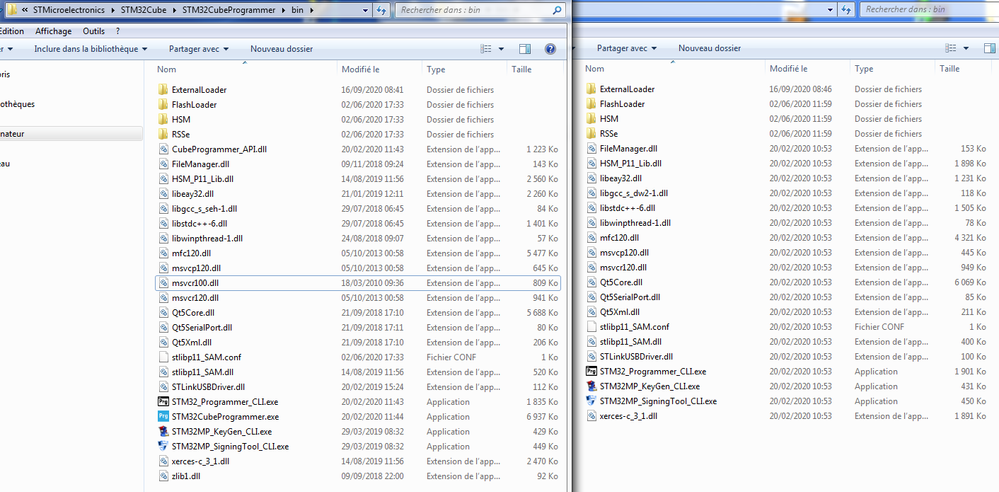Viewport: 999px width, 492px height.
Task: Open the Outils menu
Action: pyautogui.click(x=94, y=31)
